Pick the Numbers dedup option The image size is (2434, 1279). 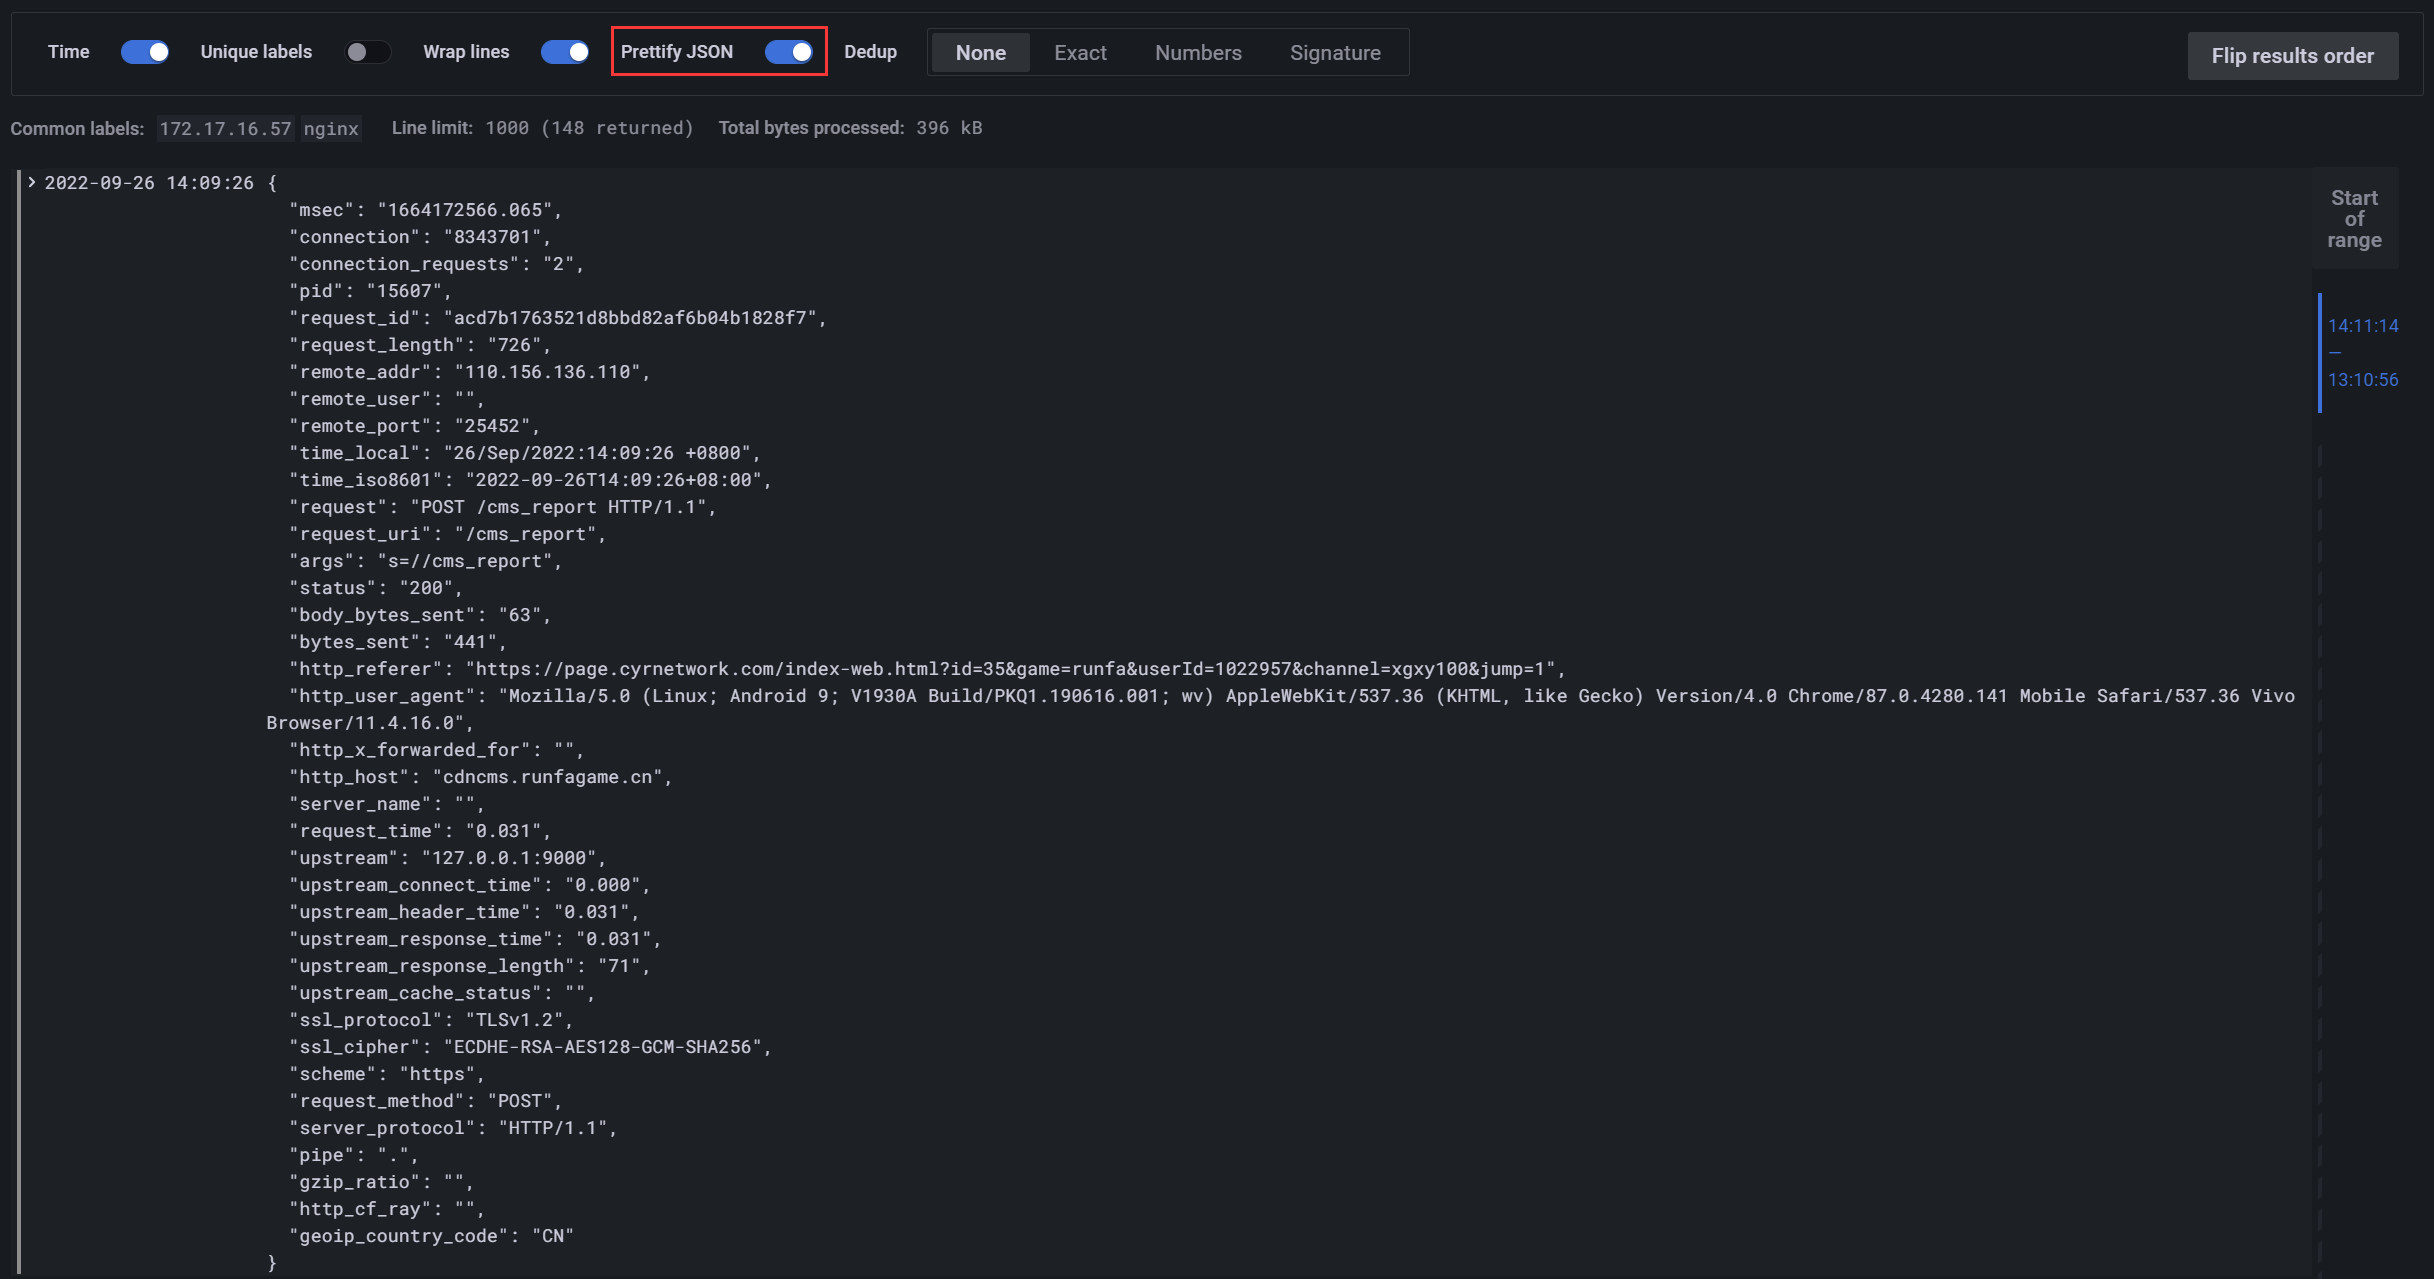1198,53
